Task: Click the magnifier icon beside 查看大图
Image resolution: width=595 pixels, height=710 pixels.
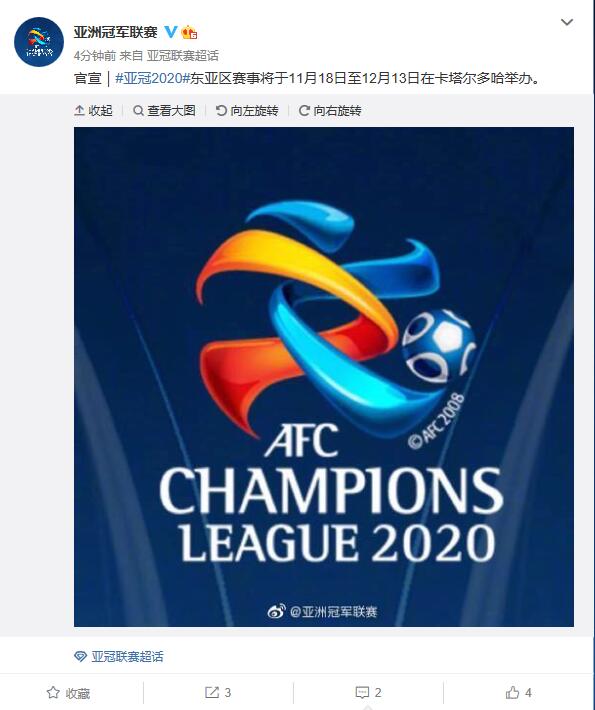Action: click(138, 110)
